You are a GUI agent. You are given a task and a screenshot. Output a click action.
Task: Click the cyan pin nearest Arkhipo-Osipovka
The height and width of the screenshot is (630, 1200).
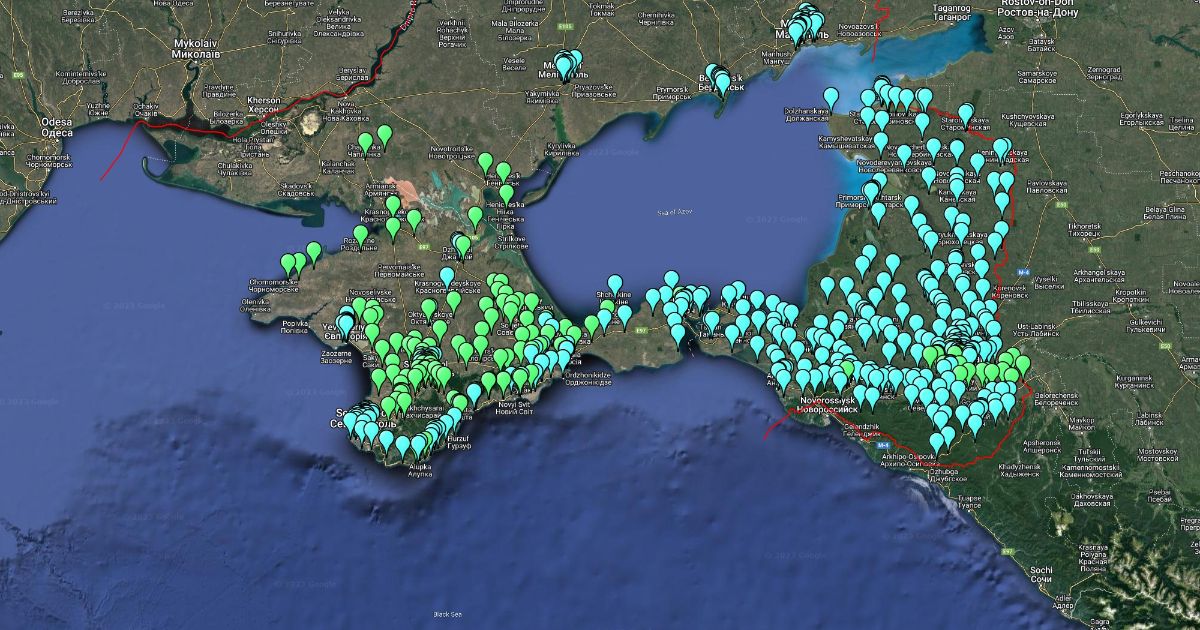[x=937, y=441]
